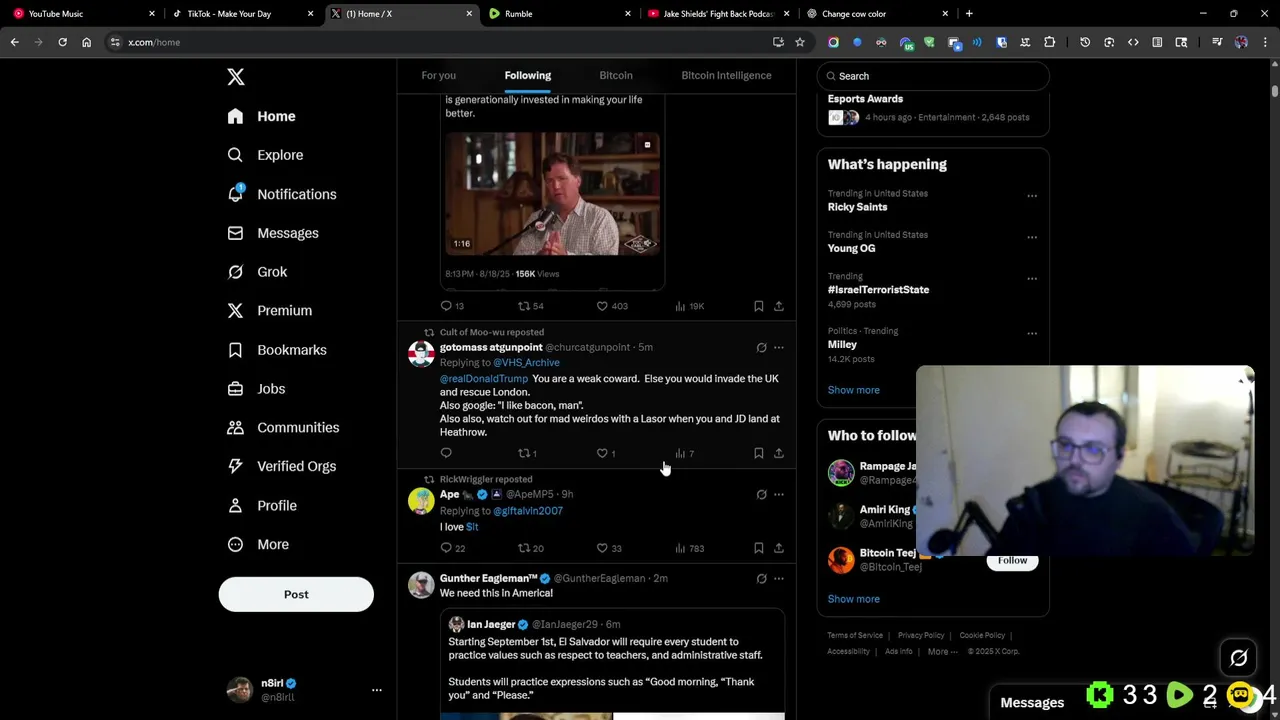Follow Bitcoin Teej
1280x720 pixels.
(x=1012, y=561)
